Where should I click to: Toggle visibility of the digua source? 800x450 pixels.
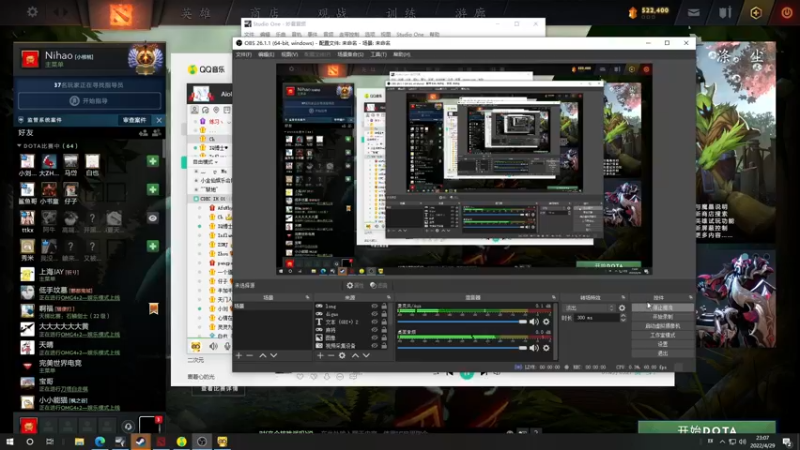coord(375,314)
